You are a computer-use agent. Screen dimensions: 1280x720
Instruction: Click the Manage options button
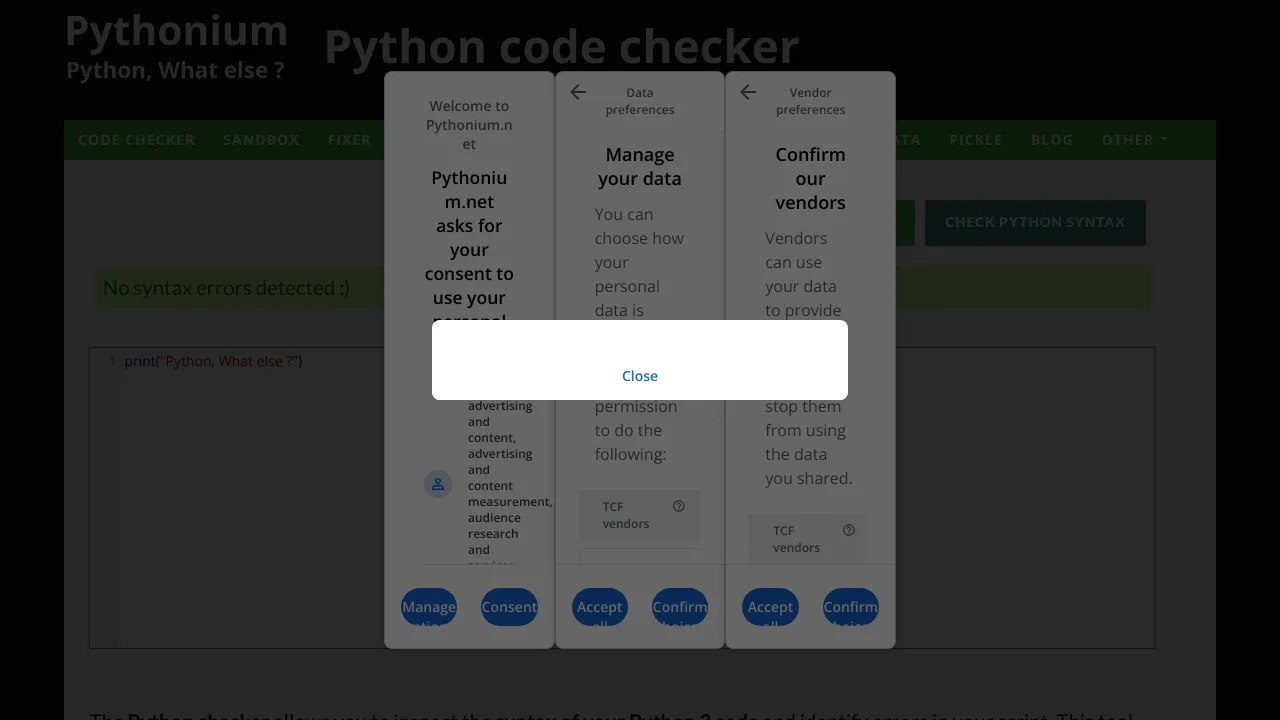[x=429, y=607]
